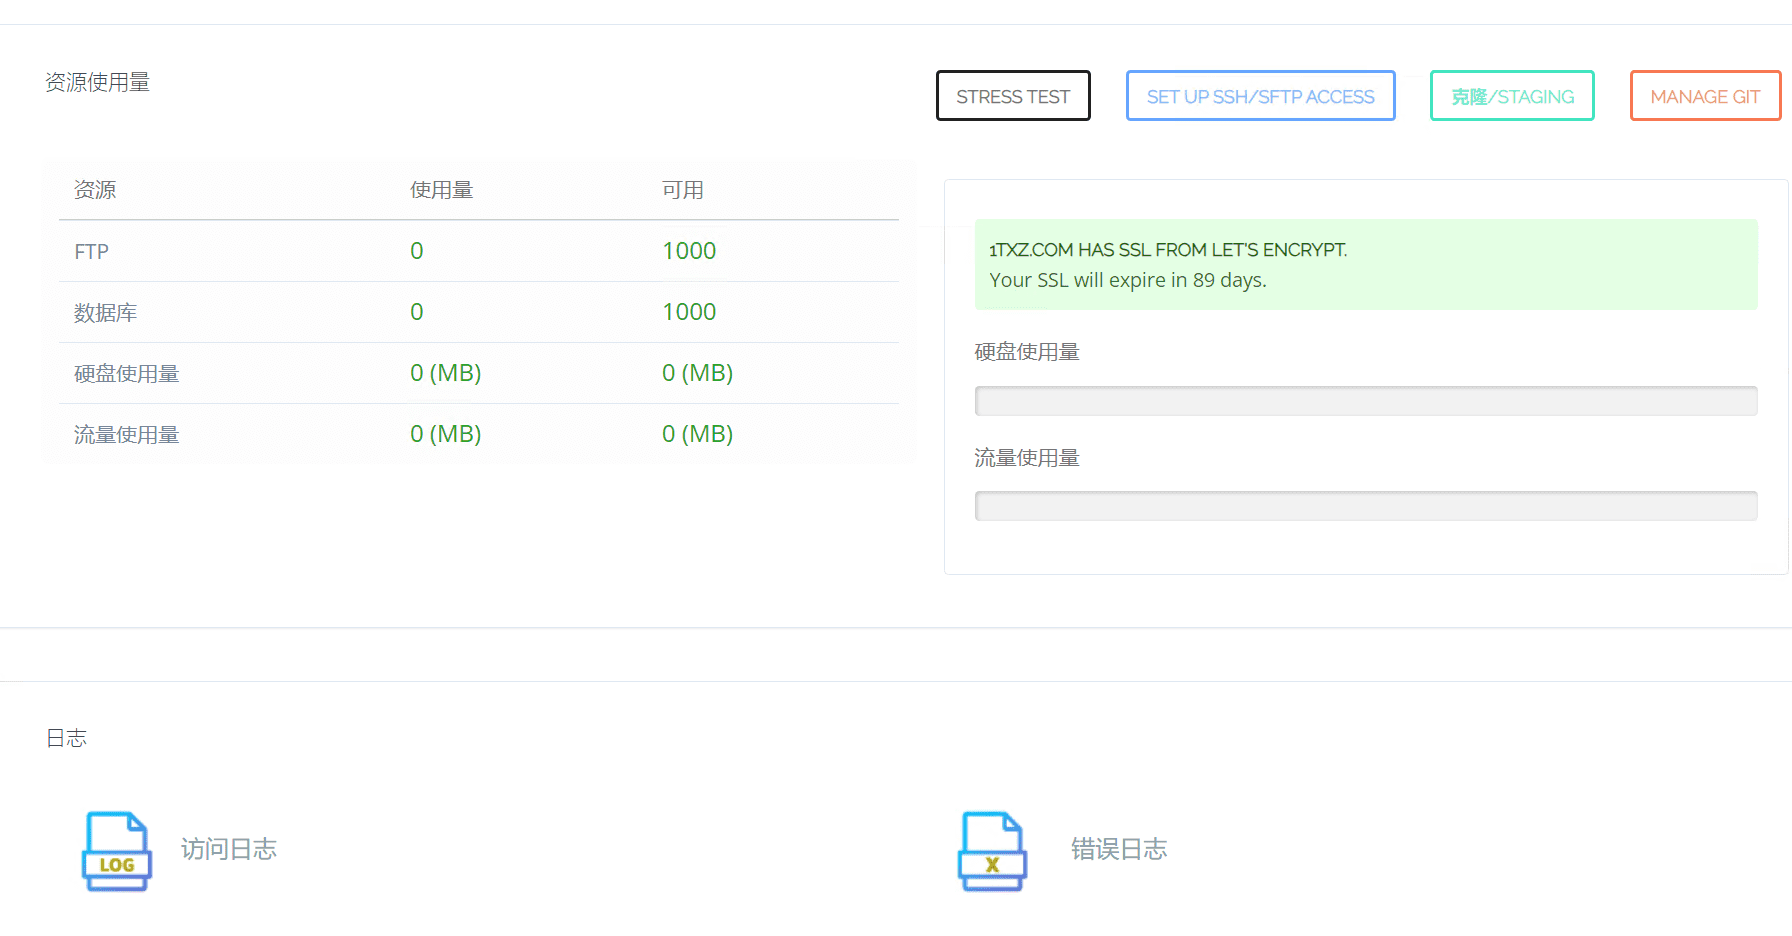Image resolution: width=1792 pixels, height=936 pixels.
Task: Click the SSL expiry notice for 1TXZ.COM
Action: (1366, 264)
